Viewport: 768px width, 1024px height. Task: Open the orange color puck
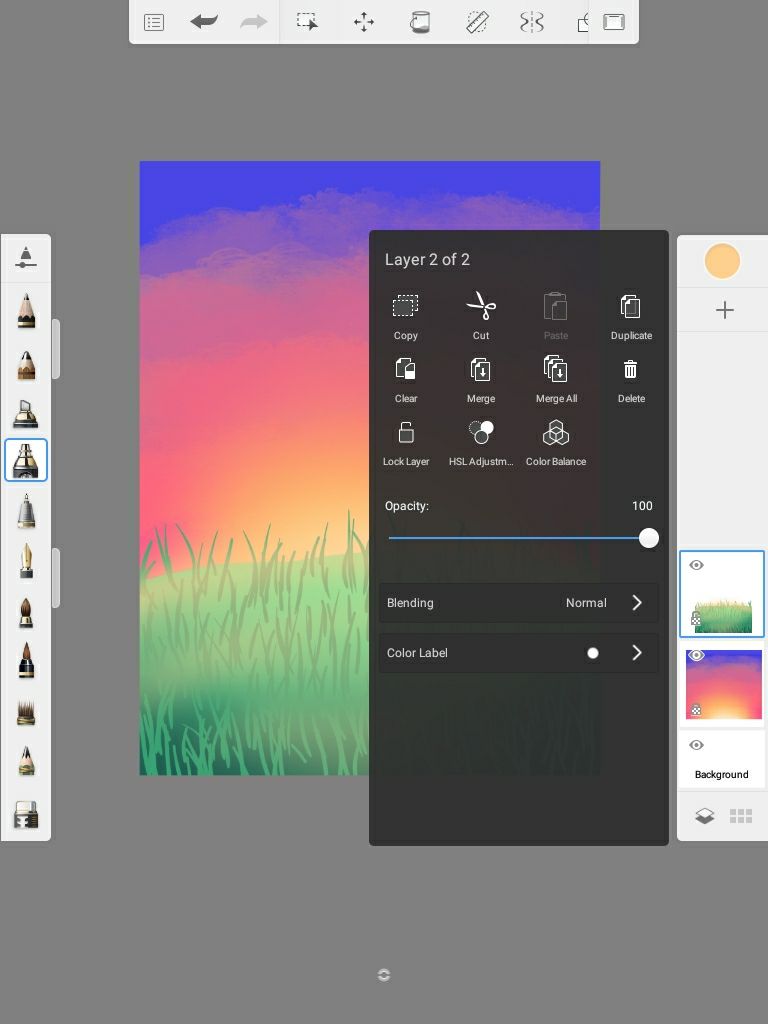pyautogui.click(x=722, y=261)
